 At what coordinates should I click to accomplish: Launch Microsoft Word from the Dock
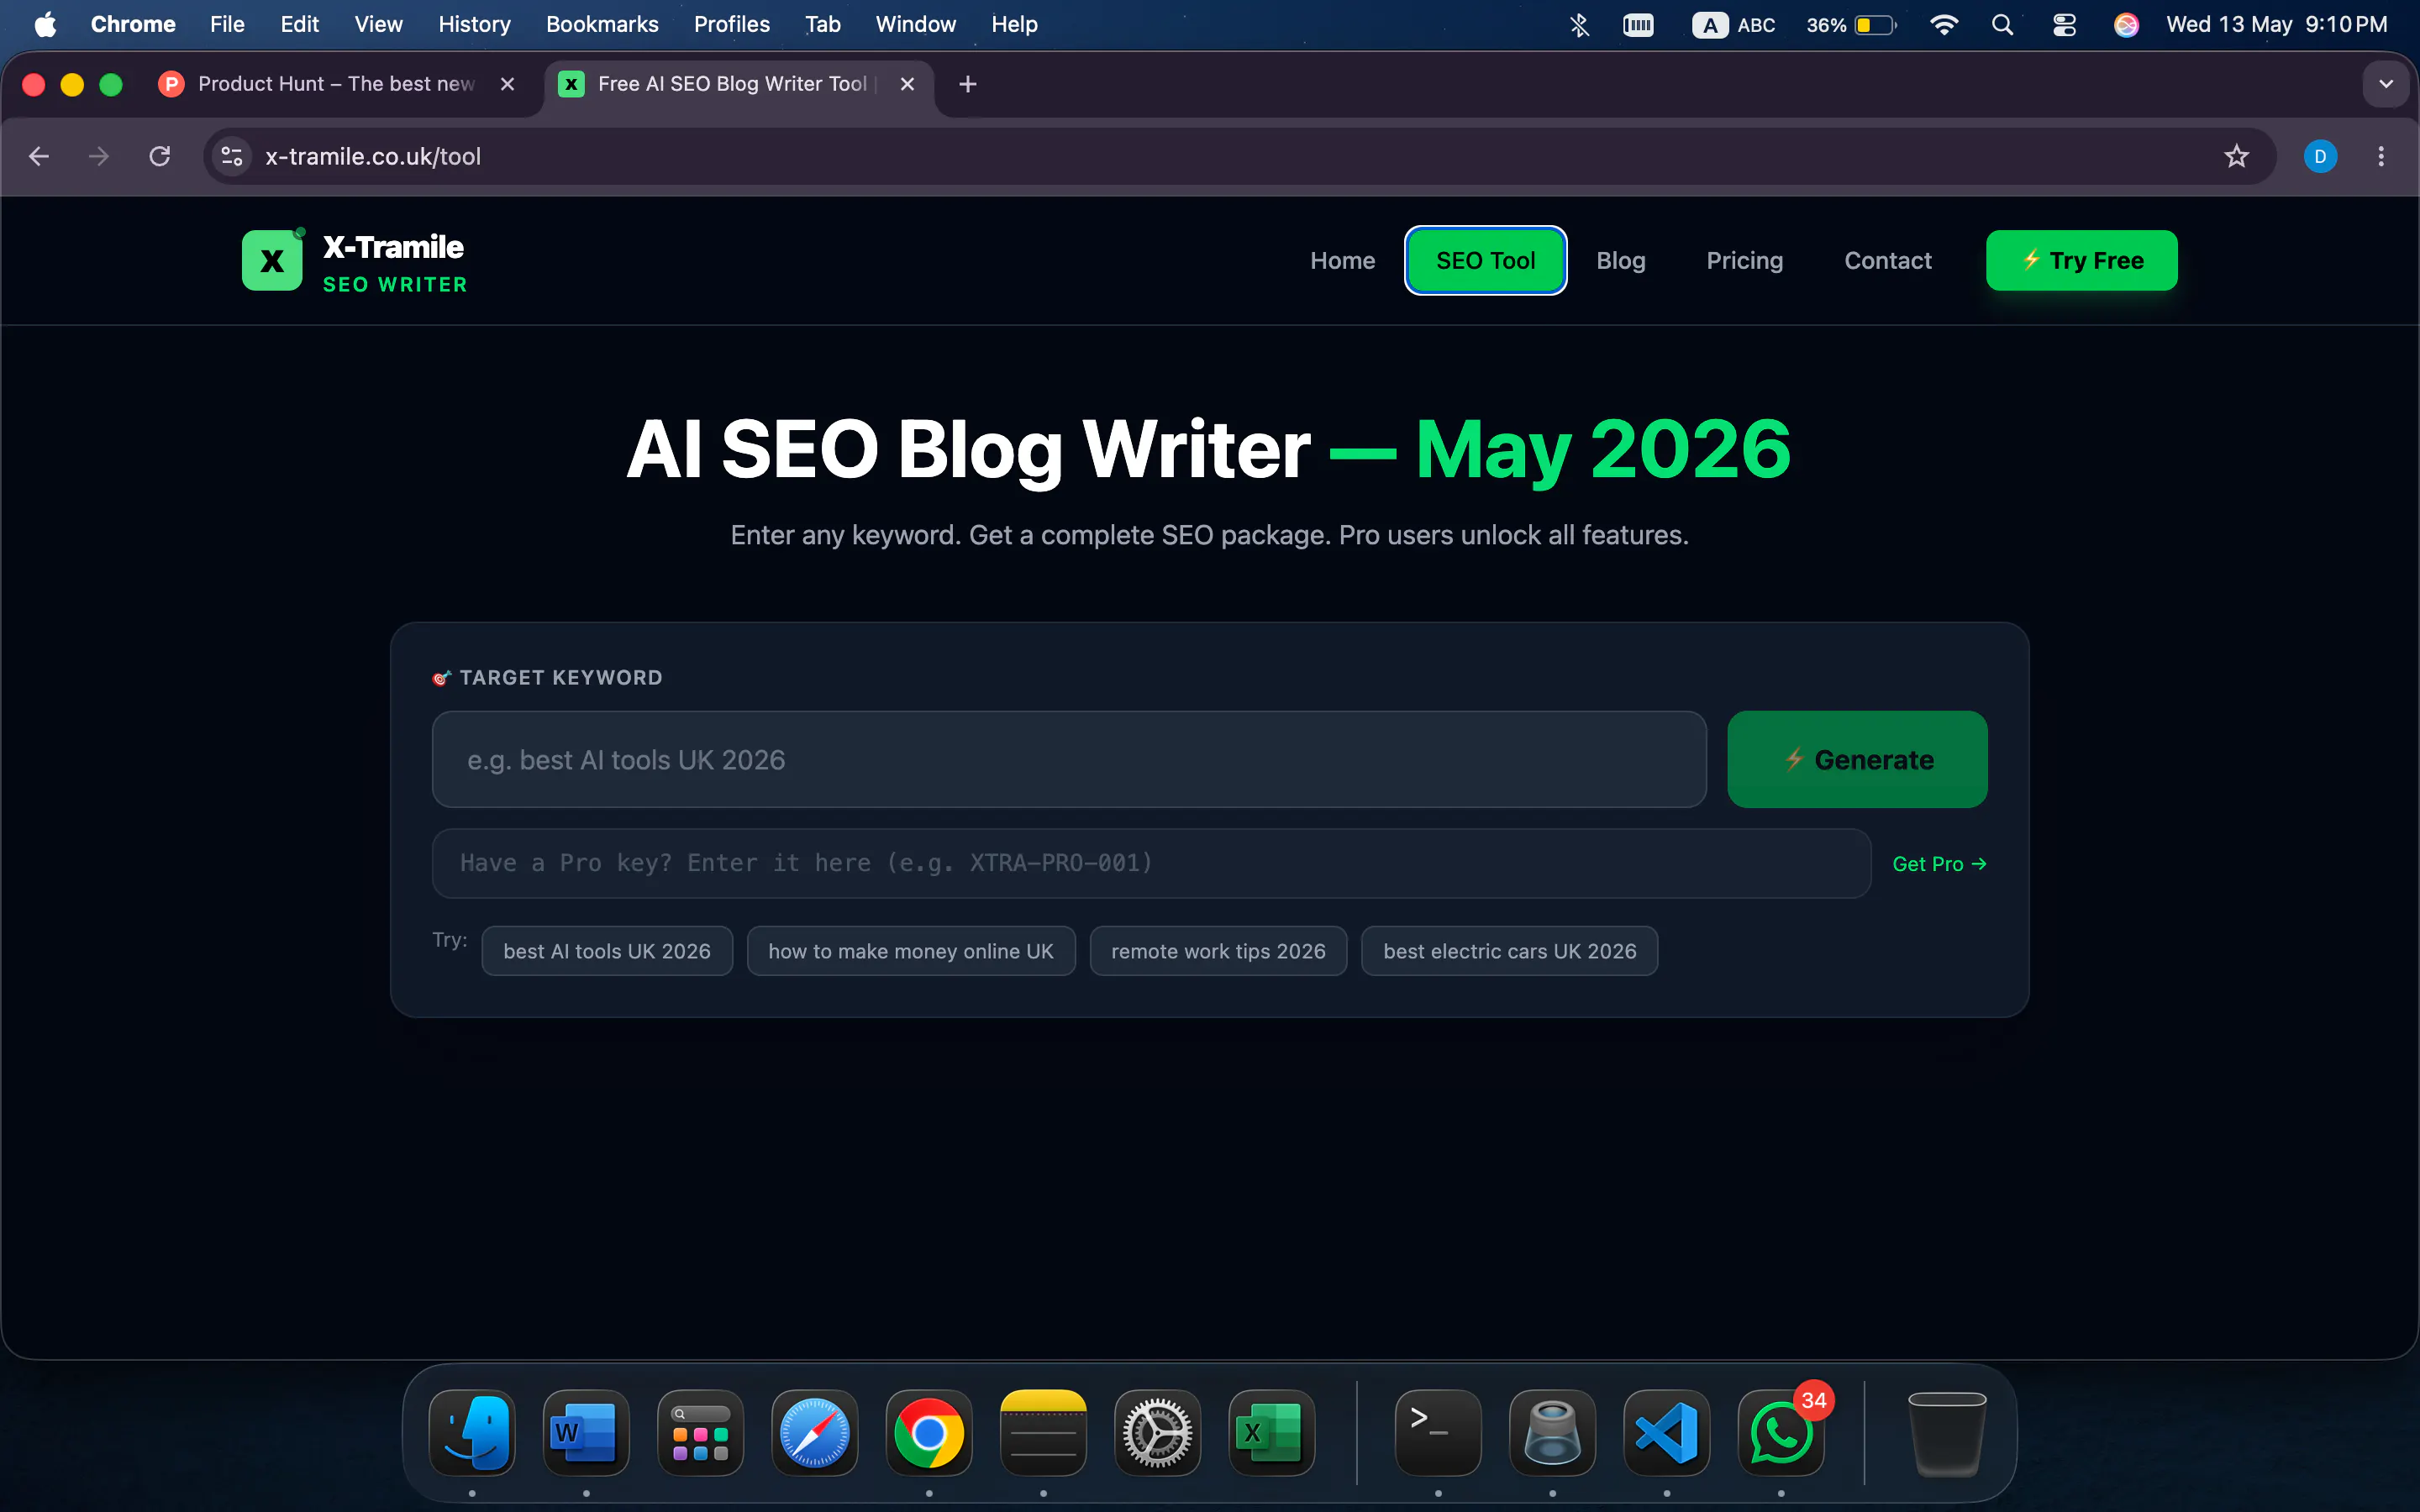(586, 1432)
